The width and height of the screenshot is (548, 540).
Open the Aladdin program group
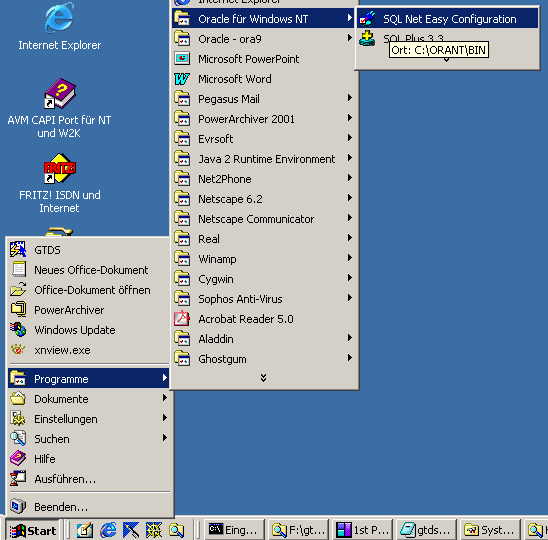264,339
